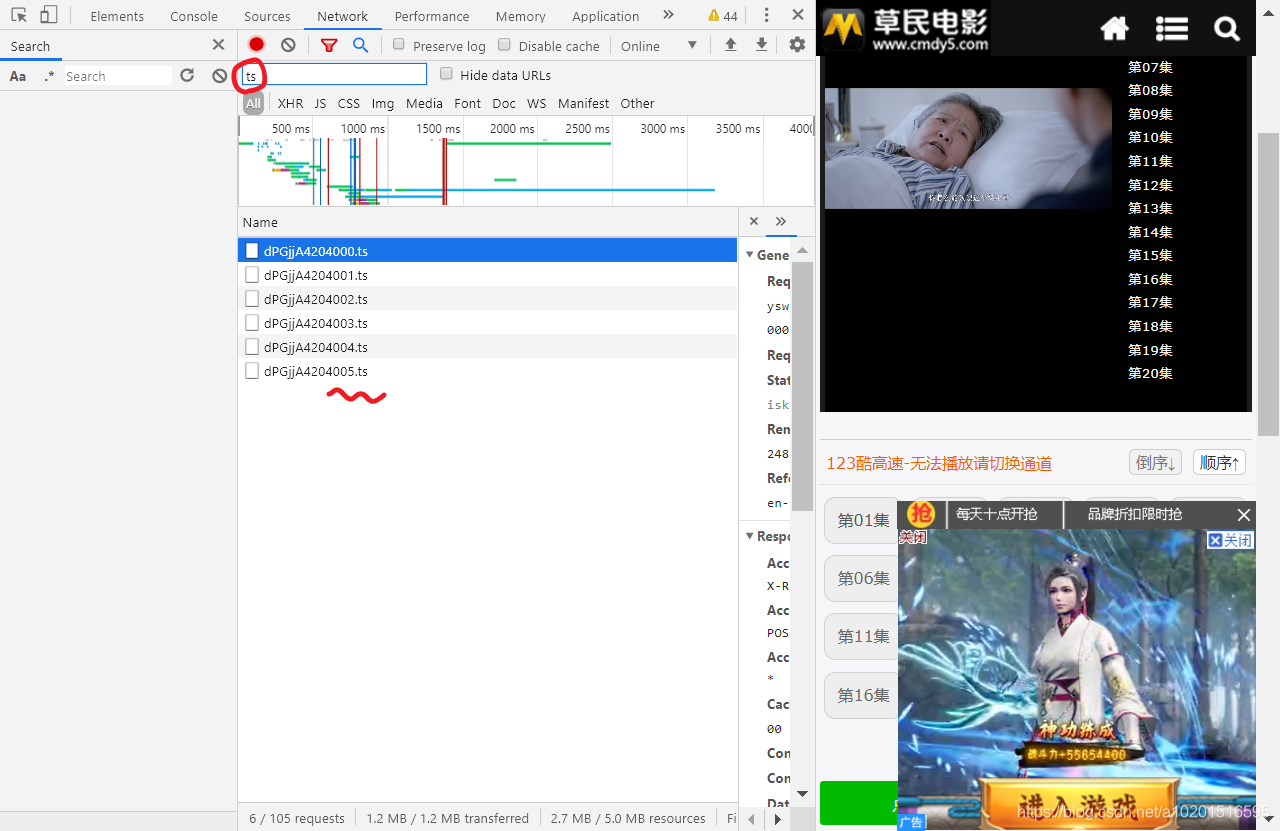Image resolution: width=1280 pixels, height=831 pixels.
Task: Open the Application tab
Action: (606, 16)
